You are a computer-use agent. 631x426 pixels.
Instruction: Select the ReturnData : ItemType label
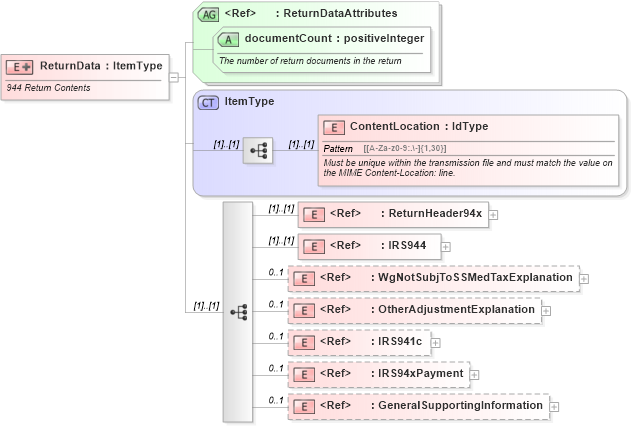(x=101, y=66)
